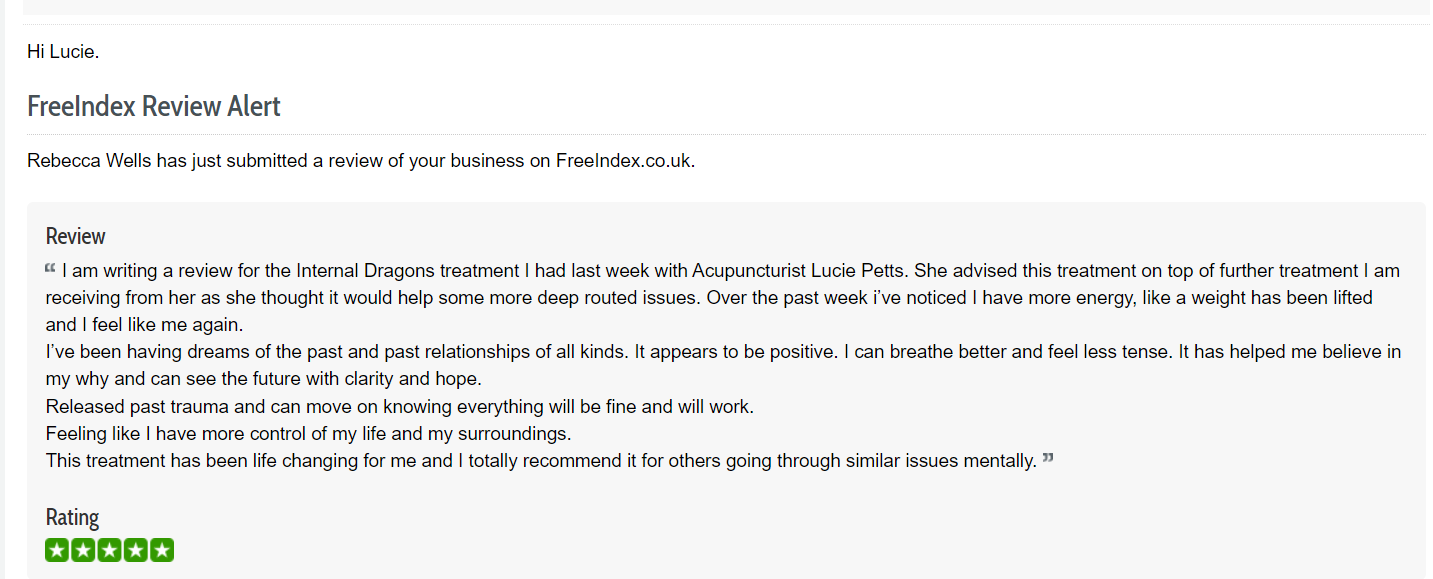Click the line starting I've been having dreams
The width and height of the screenshot is (1433, 579).
pyautogui.click(x=723, y=365)
